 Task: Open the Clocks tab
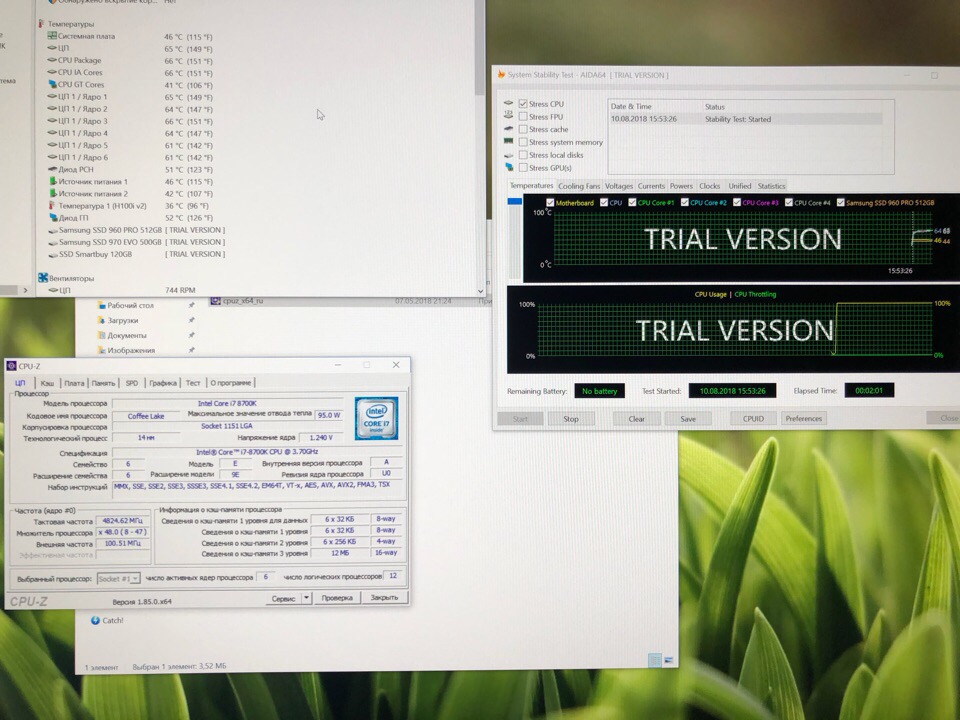pyautogui.click(x=709, y=186)
